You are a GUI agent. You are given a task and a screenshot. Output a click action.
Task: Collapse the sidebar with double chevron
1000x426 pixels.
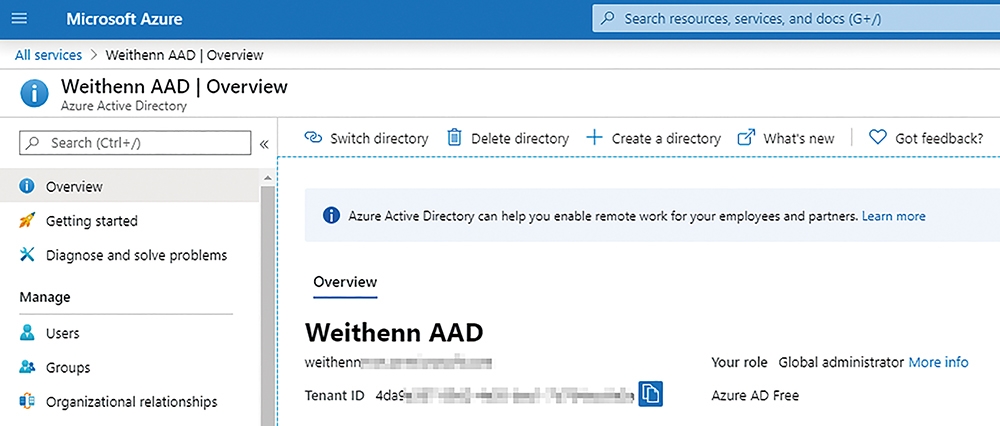(264, 144)
